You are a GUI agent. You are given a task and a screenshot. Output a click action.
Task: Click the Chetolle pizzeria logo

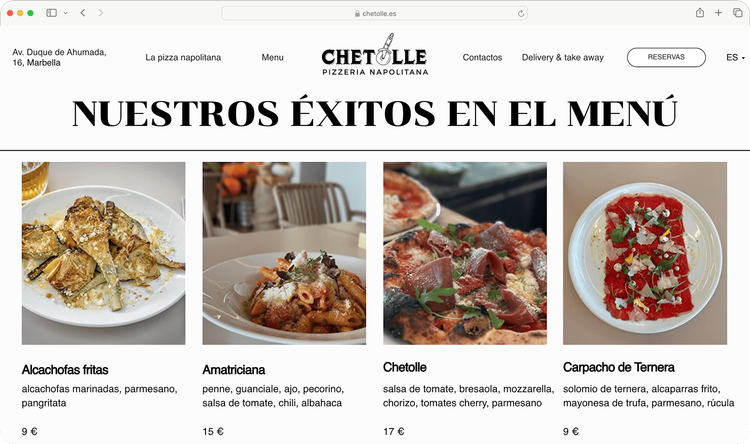click(375, 55)
